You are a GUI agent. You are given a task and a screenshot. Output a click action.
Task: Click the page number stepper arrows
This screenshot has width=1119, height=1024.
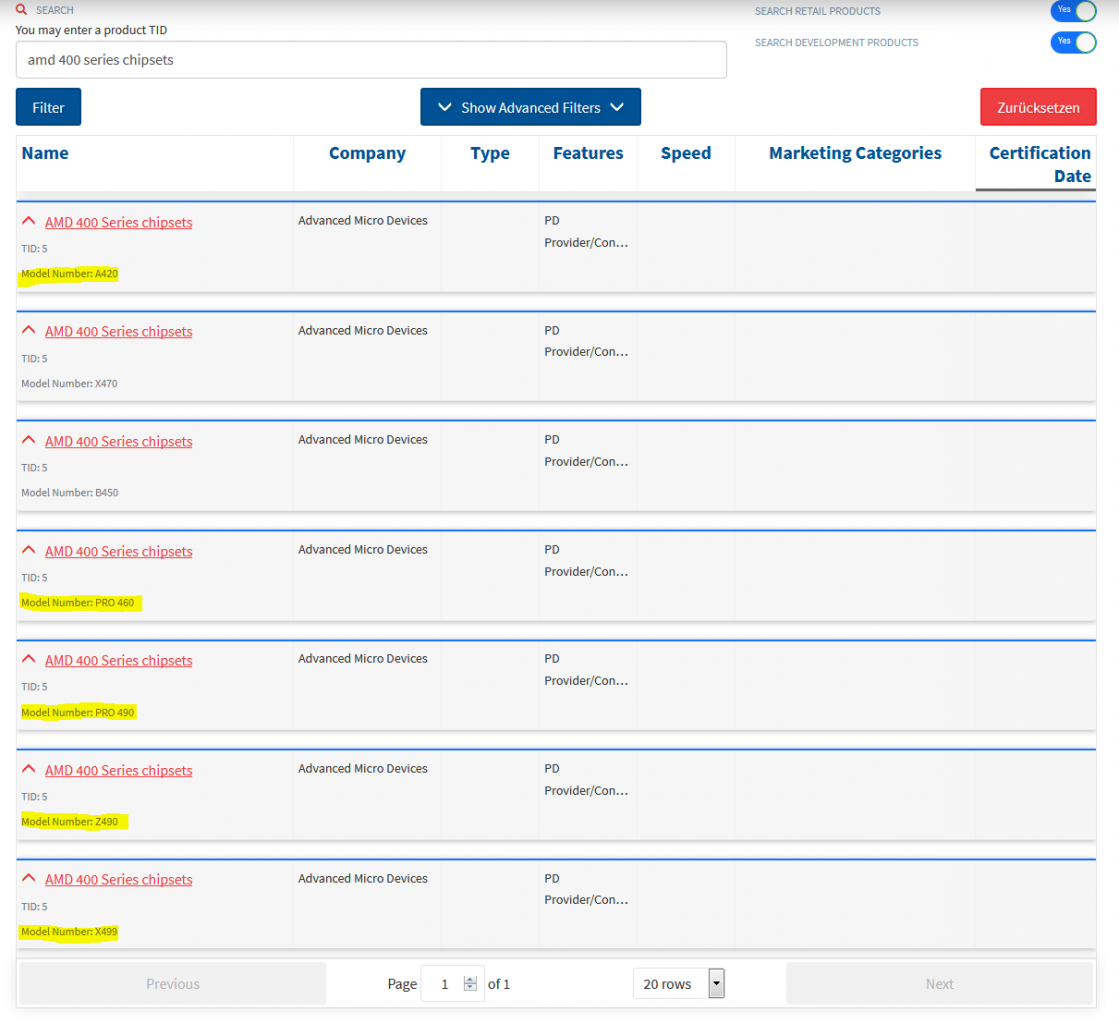[x=470, y=983]
